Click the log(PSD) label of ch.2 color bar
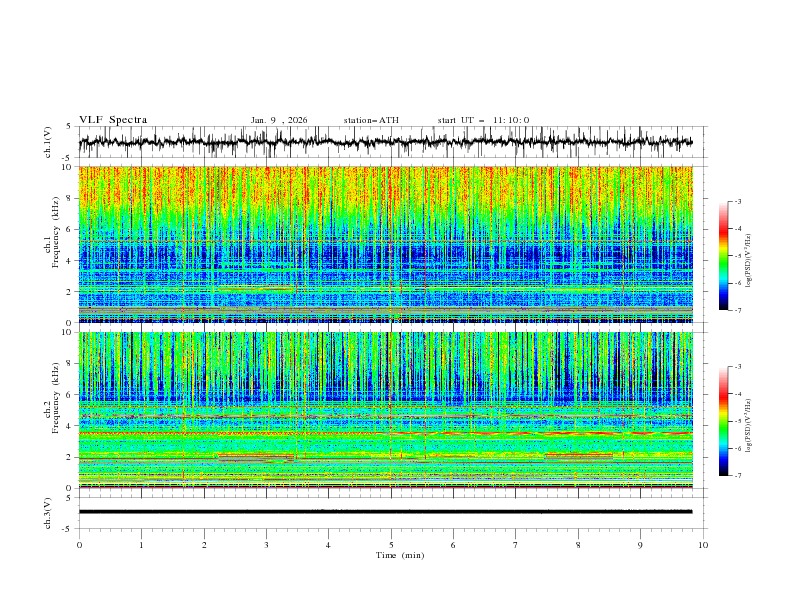This screenshot has width=792, height=612. [x=748, y=426]
